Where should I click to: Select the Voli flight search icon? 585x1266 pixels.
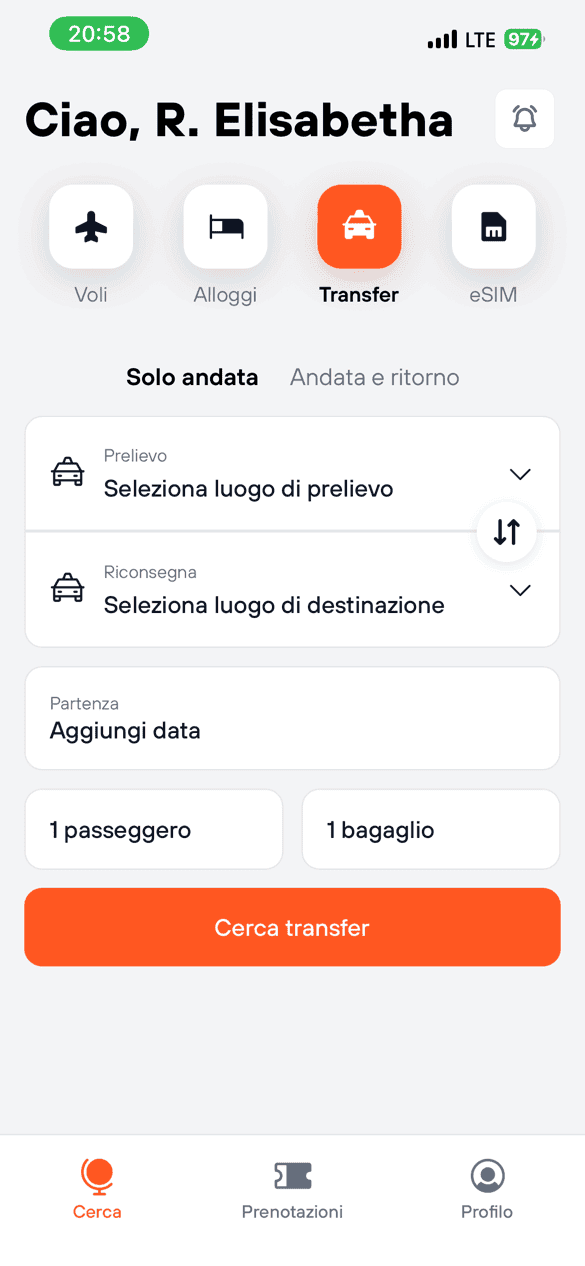pos(91,227)
